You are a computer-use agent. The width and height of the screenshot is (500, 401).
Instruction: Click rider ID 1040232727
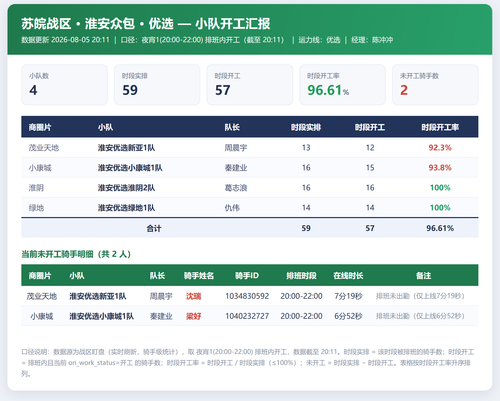[247, 316]
